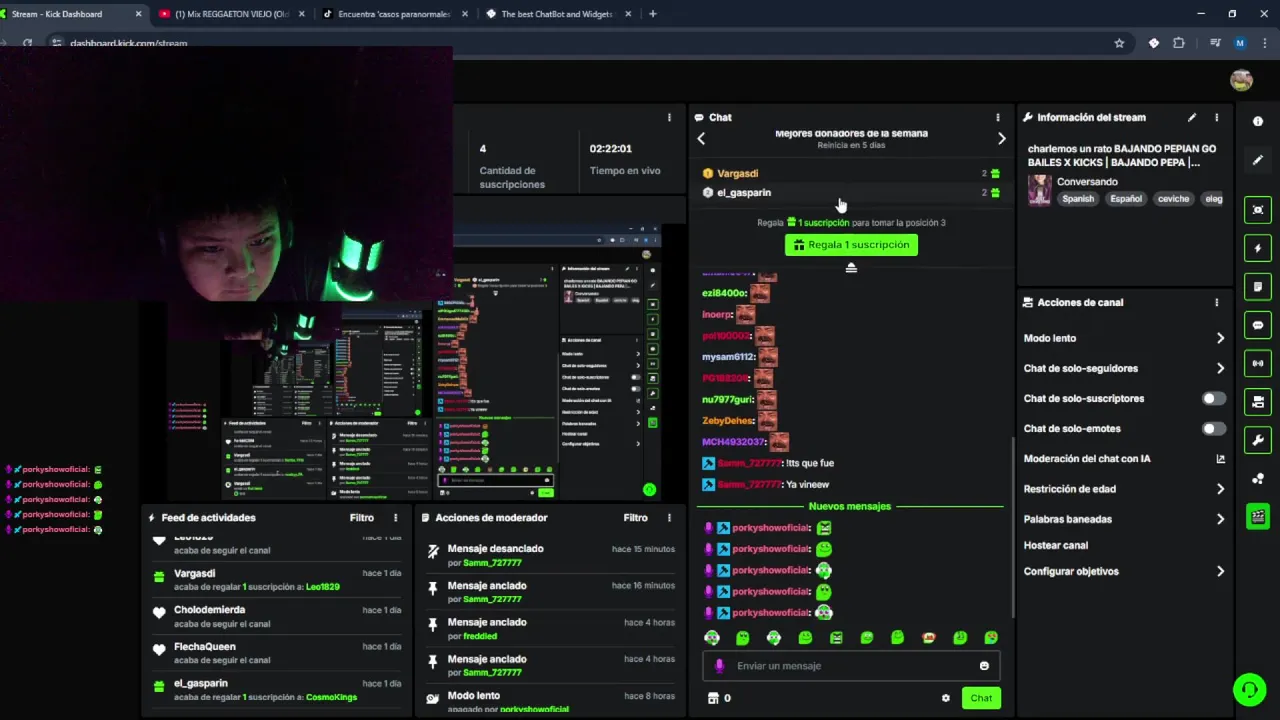This screenshot has height=720, width=1280.
Task: Select the Spanish tag
Action: click(1078, 198)
